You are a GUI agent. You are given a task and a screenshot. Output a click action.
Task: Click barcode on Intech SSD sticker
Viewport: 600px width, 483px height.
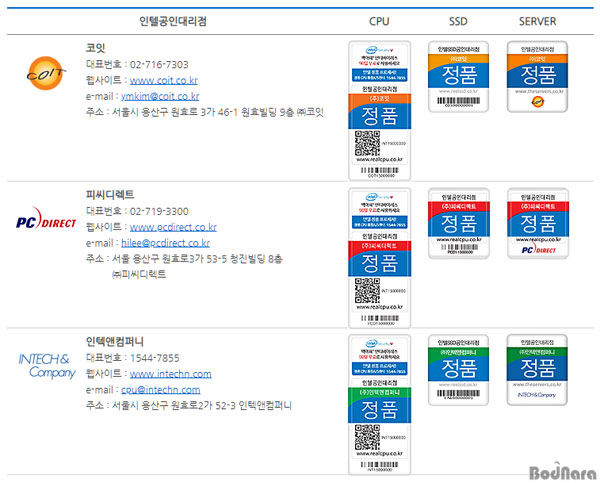[x=458, y=393]
